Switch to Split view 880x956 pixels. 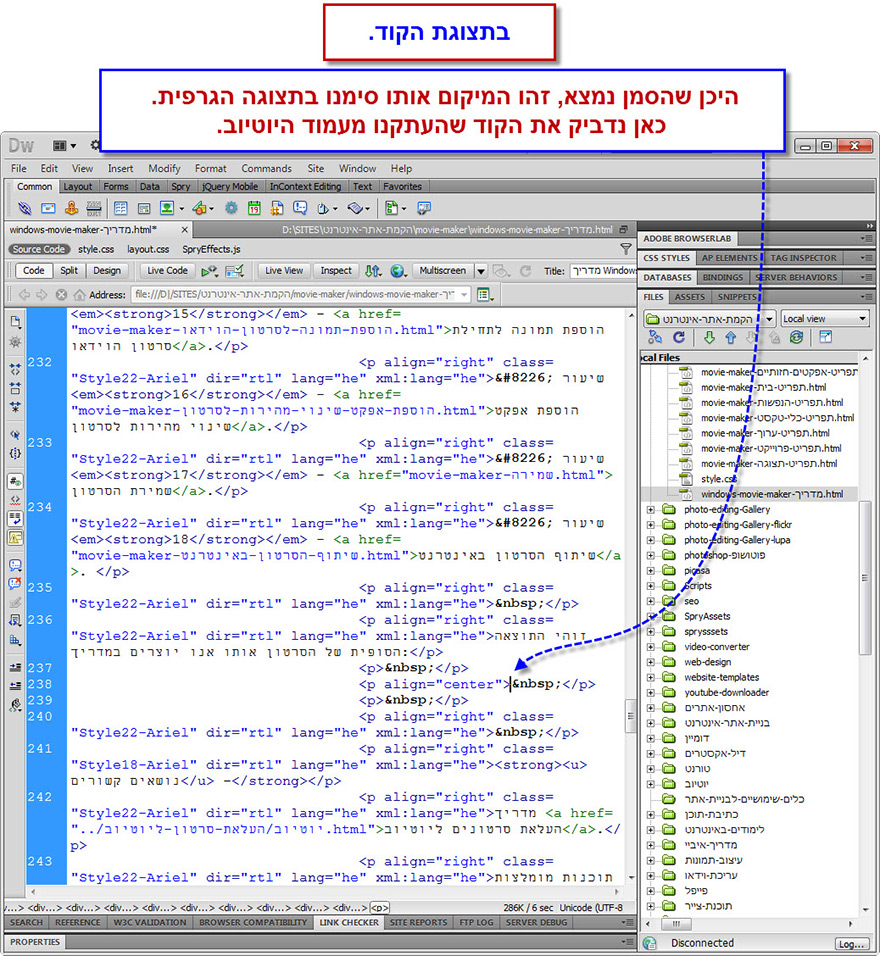[x=69, y=271]
